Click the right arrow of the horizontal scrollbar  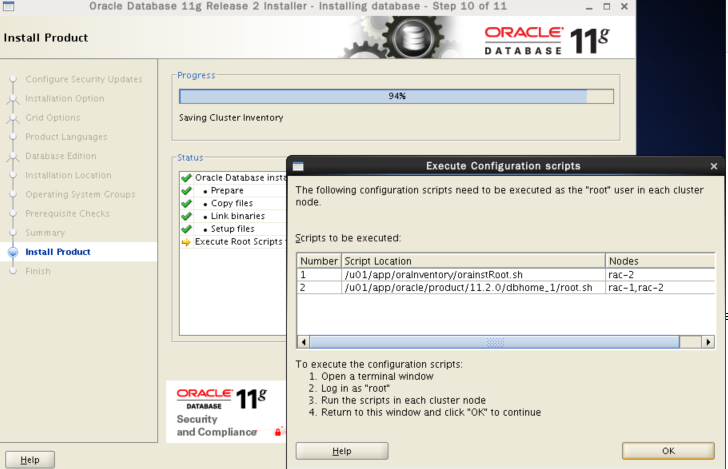[x=708, y=342]
